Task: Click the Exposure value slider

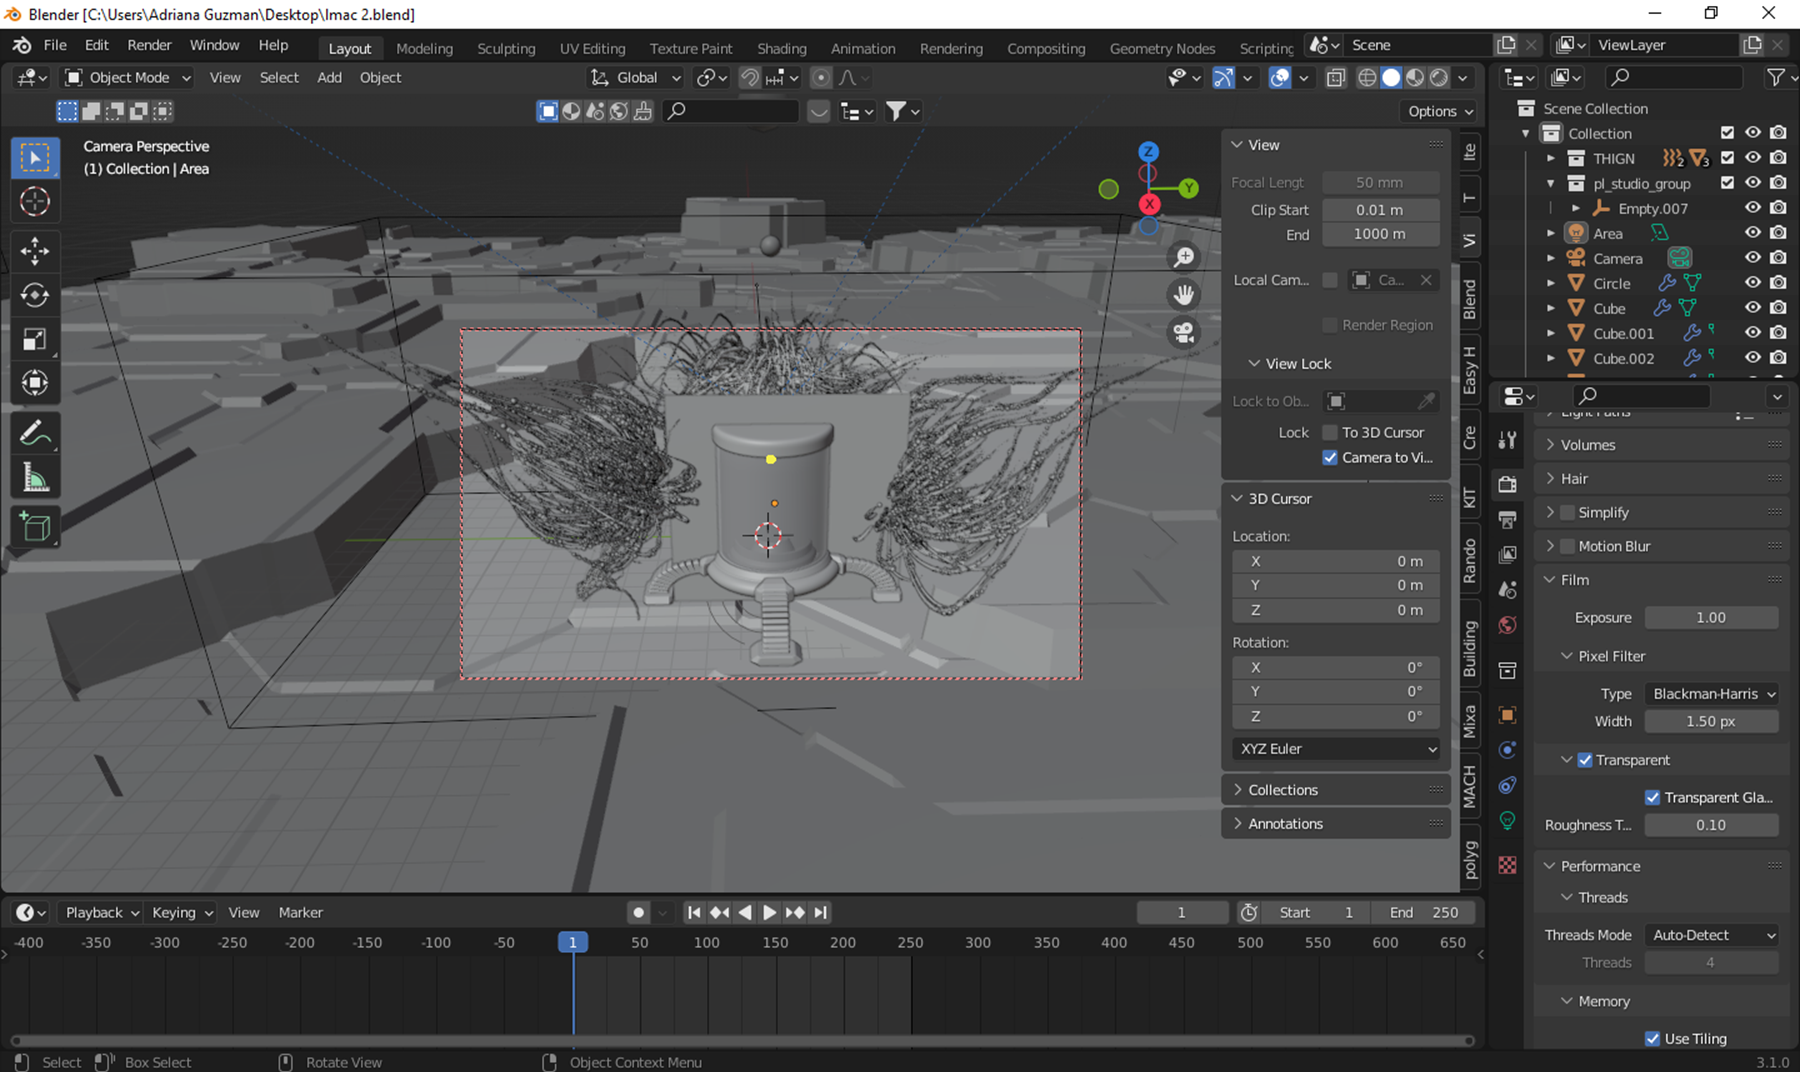Action: pyautogui.click(x=1712, y=618)
